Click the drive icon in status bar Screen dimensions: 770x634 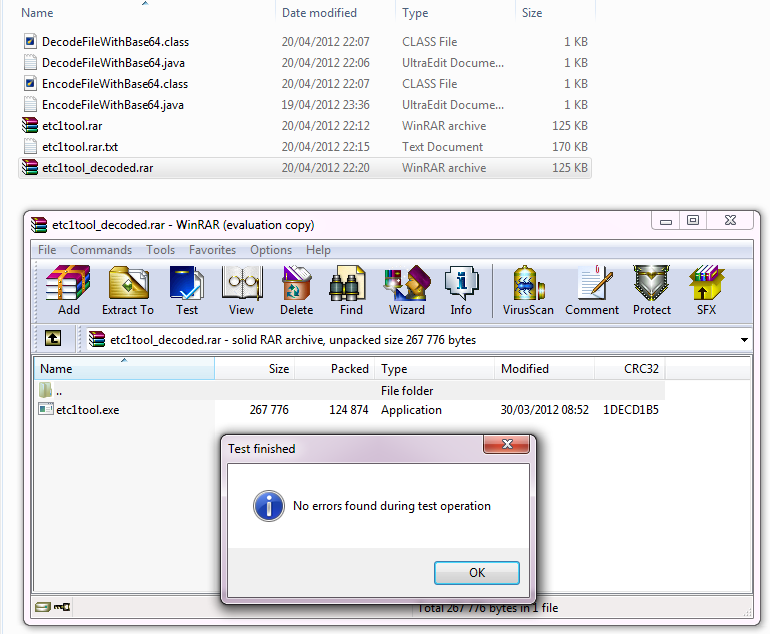point(42,607)
